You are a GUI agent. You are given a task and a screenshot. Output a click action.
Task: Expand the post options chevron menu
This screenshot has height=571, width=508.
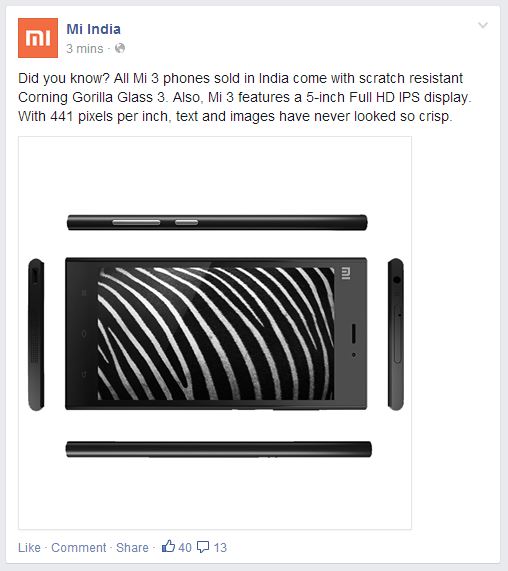[x=483, y=25]
